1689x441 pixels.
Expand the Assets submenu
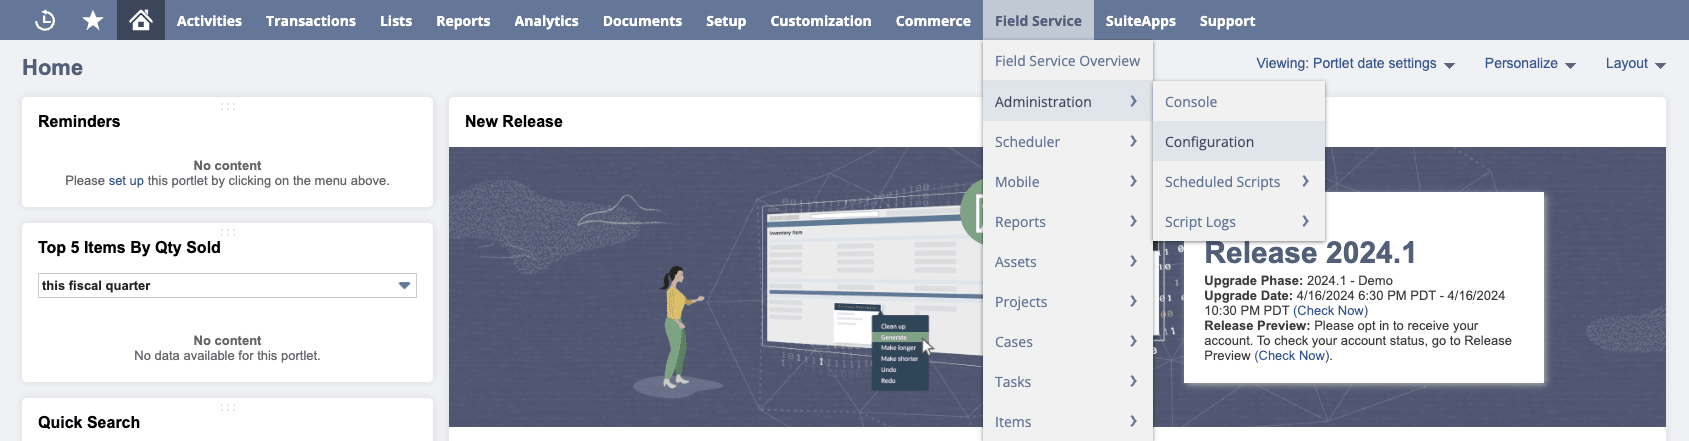tap(1067, 261)
